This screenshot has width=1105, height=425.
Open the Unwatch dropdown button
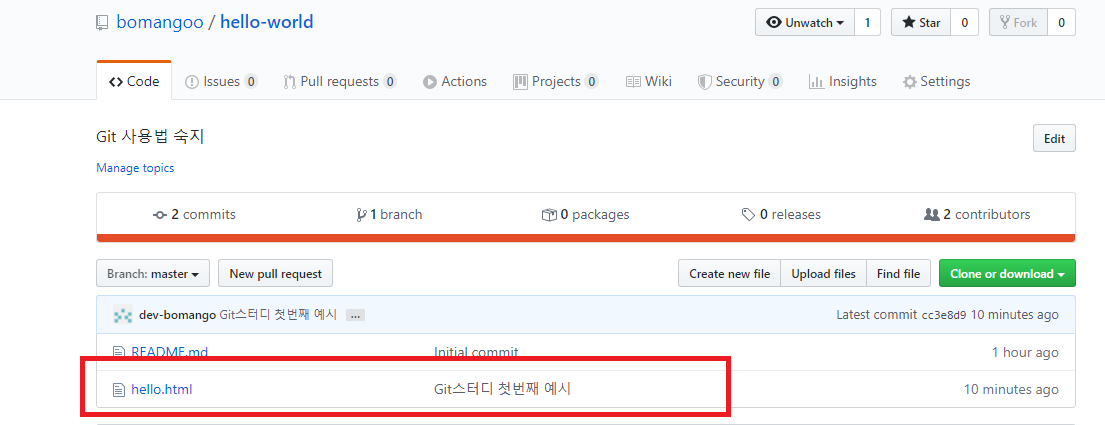click(805, 23)
